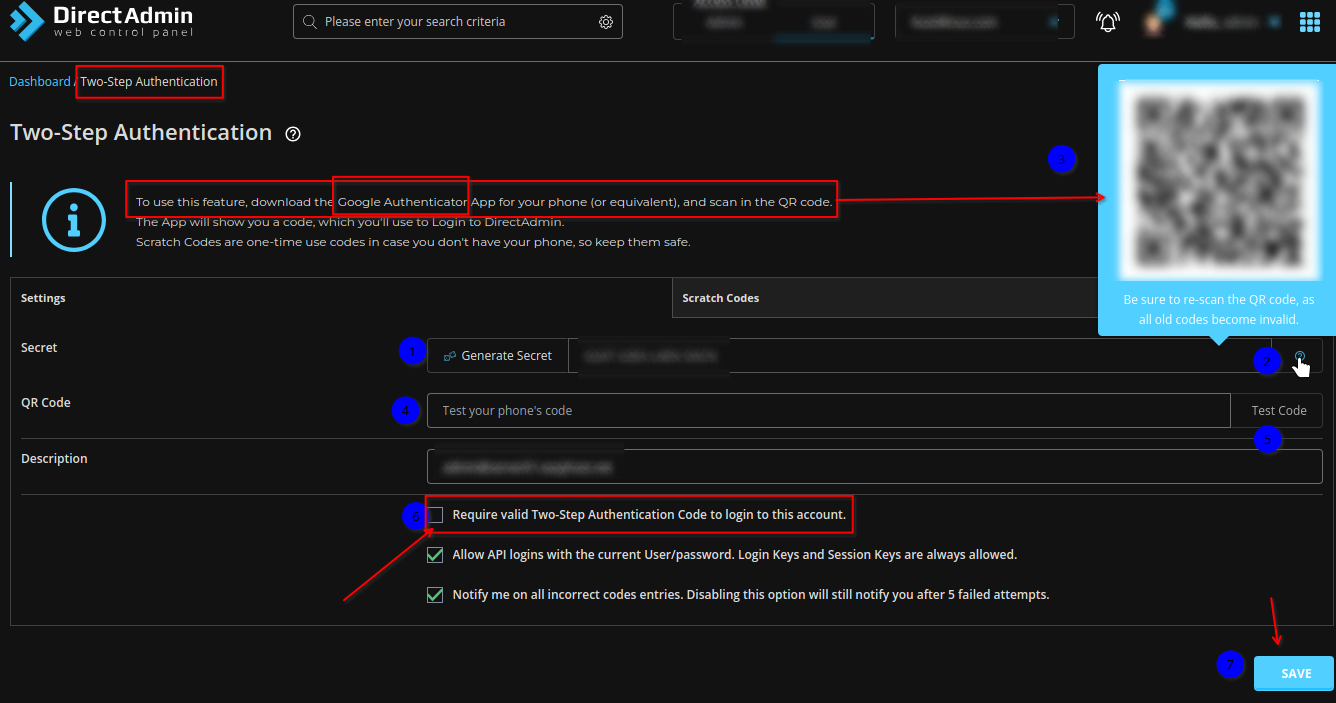Click the Secret row label
The image size is (1336, 703).
tap(39, 348)
